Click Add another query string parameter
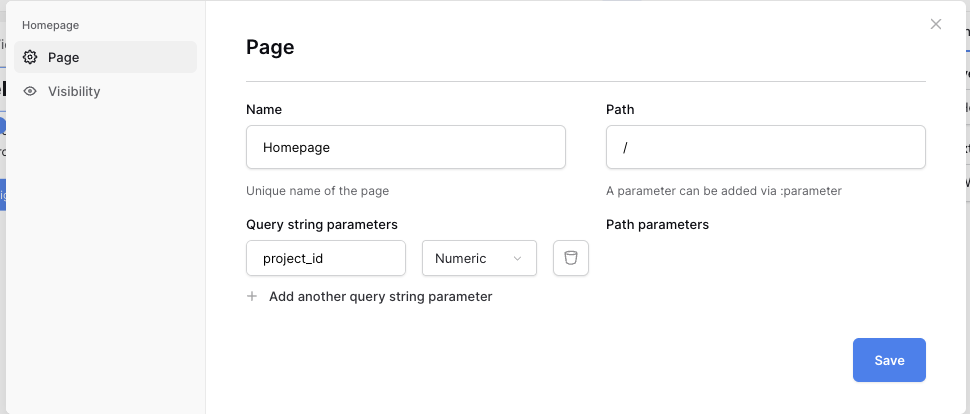This screenshot has height=414, width=970. 380,297
